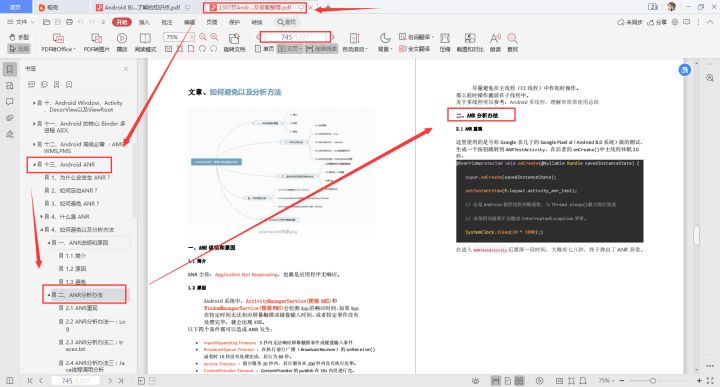Click the zoom slider in status bar

tap(652, 381)
